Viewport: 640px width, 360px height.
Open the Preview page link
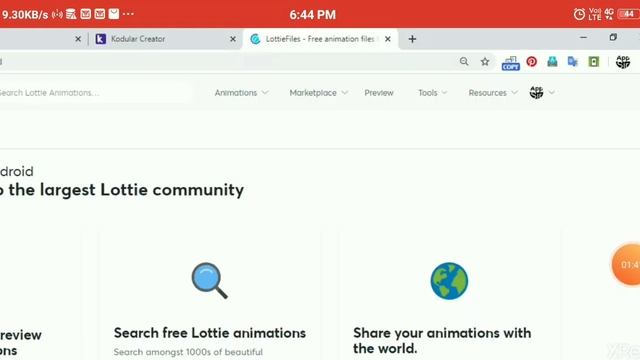coord(379,93)
